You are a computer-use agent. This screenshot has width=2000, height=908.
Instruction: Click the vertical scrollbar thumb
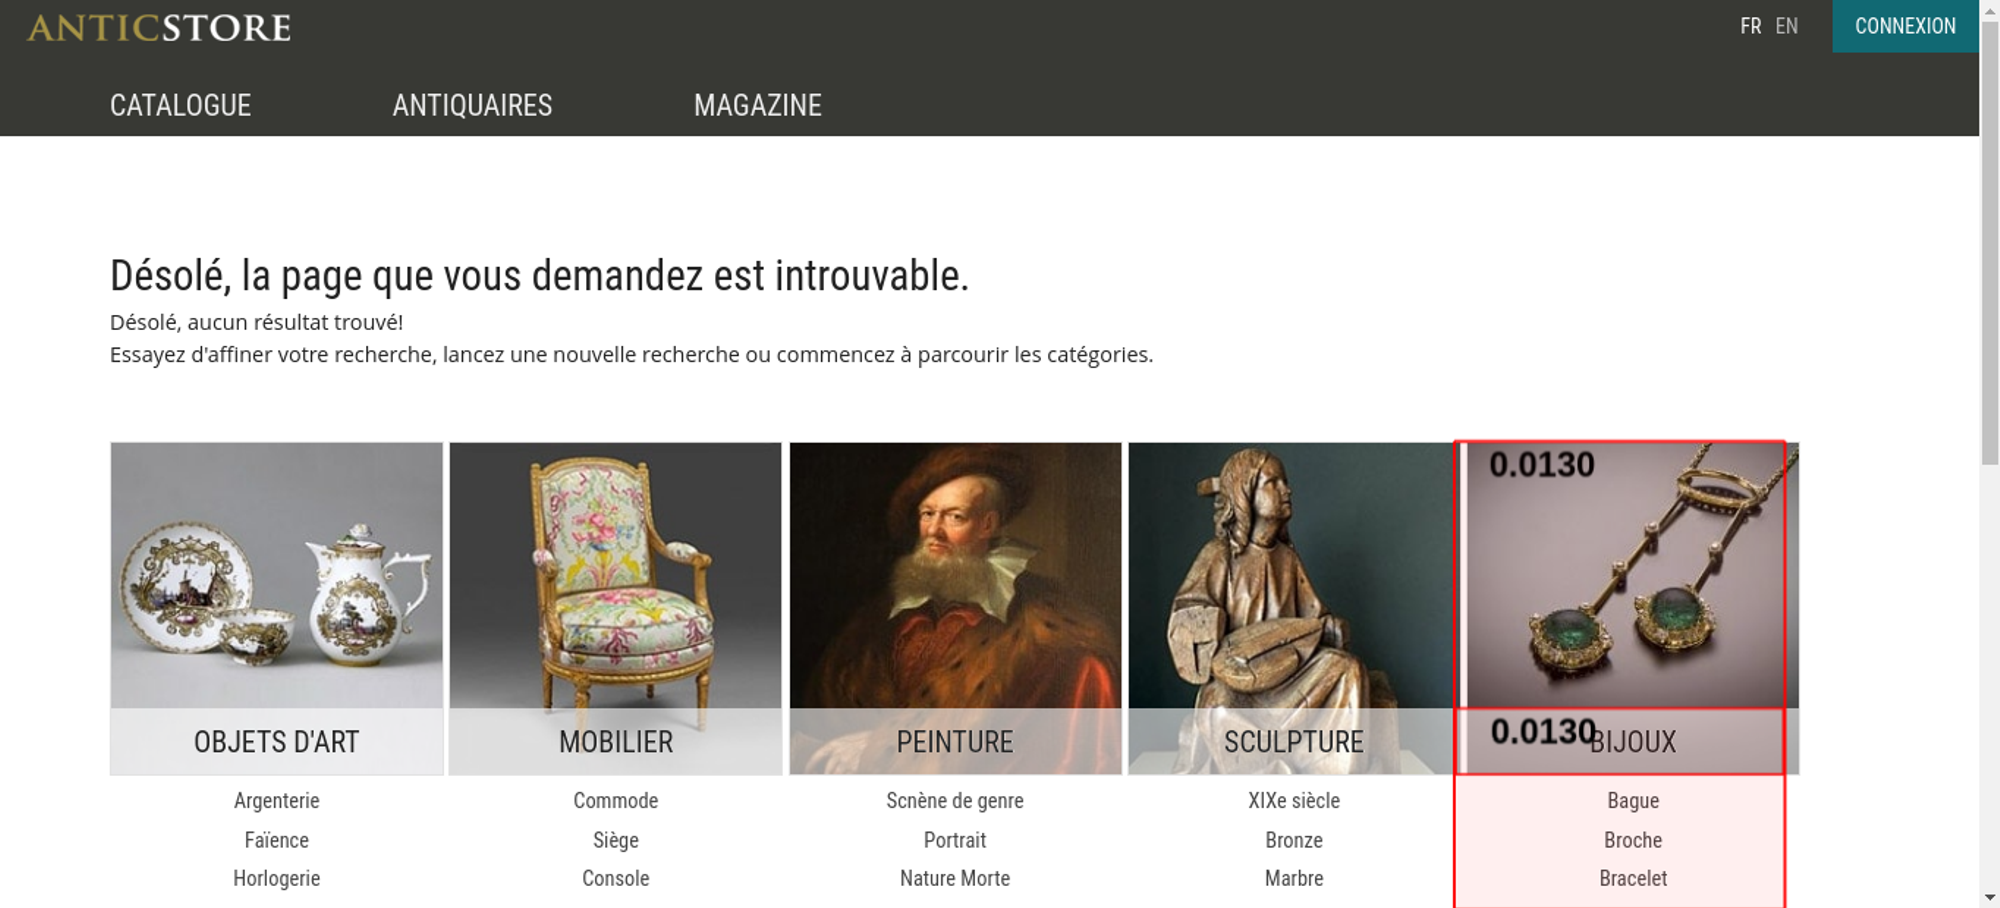[1990, 240]
